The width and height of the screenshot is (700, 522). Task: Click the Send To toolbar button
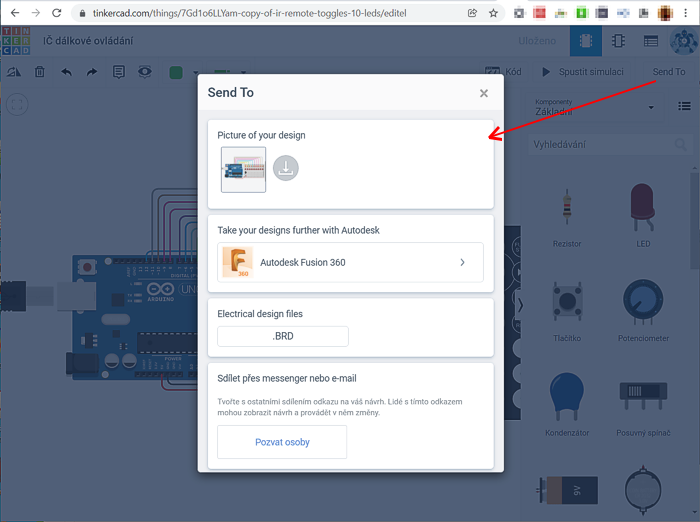click(668, 71)
